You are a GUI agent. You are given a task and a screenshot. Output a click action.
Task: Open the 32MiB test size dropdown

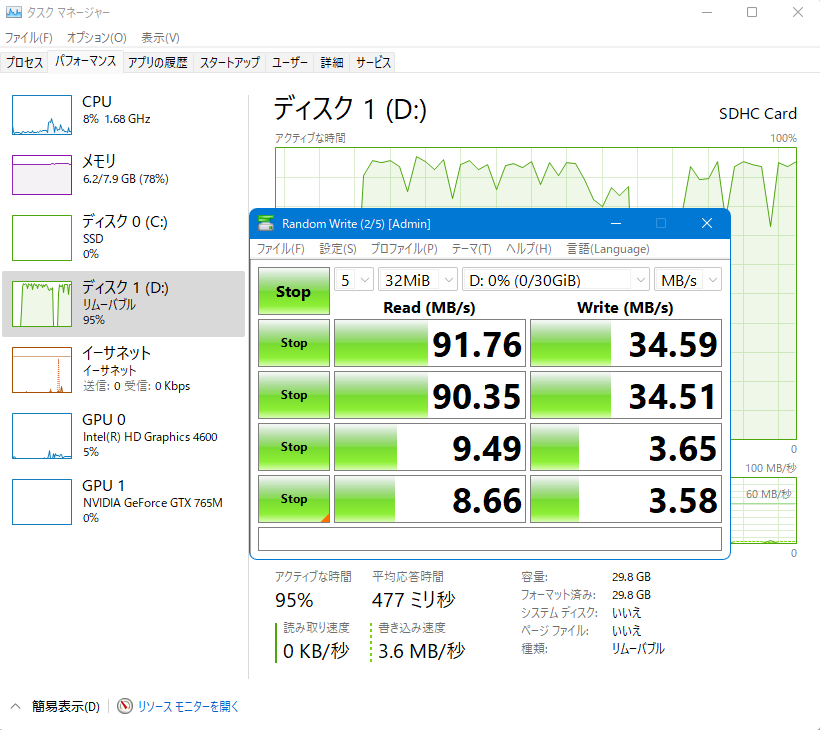(418, 280)
